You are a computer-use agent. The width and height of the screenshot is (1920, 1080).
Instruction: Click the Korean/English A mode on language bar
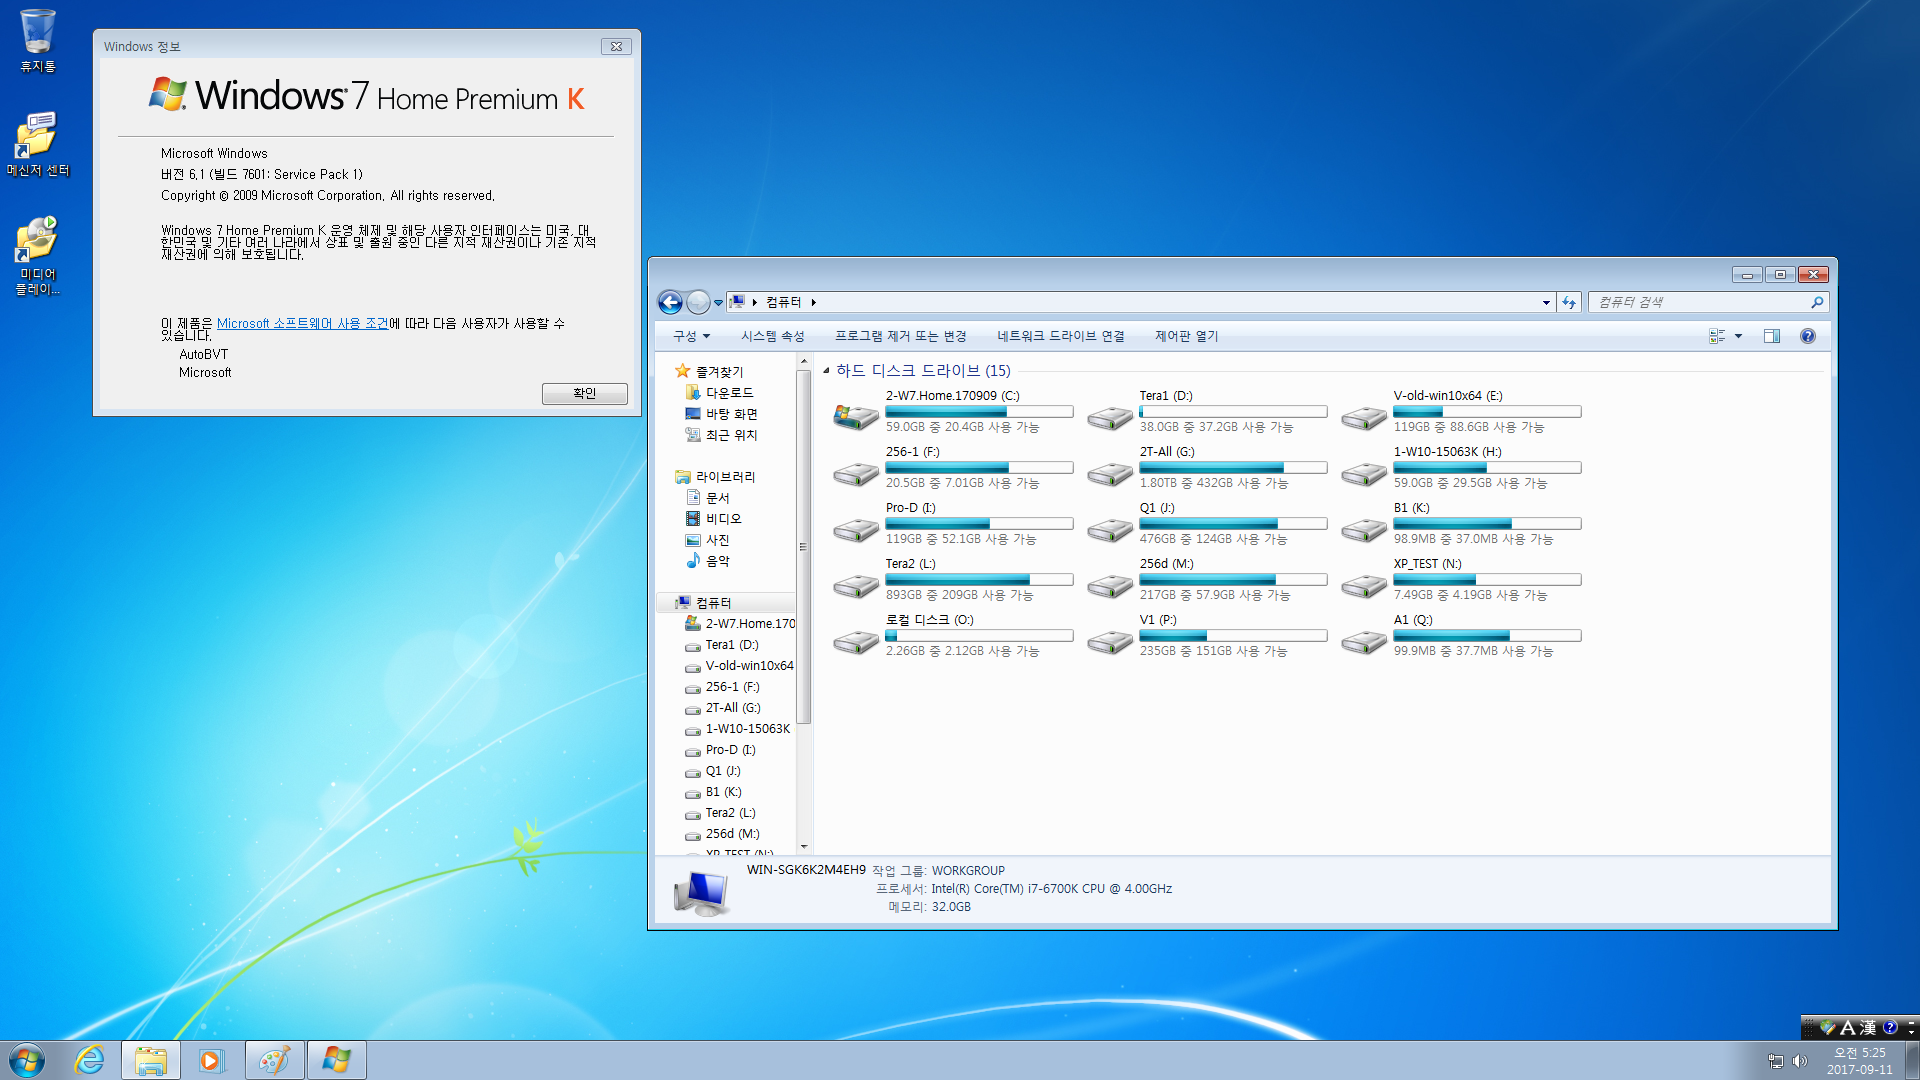coord(1847,1027)
